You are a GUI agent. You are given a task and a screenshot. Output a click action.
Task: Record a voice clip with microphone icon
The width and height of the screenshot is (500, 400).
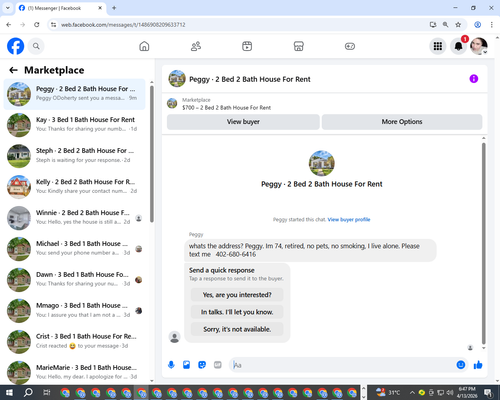pos(171,365)
